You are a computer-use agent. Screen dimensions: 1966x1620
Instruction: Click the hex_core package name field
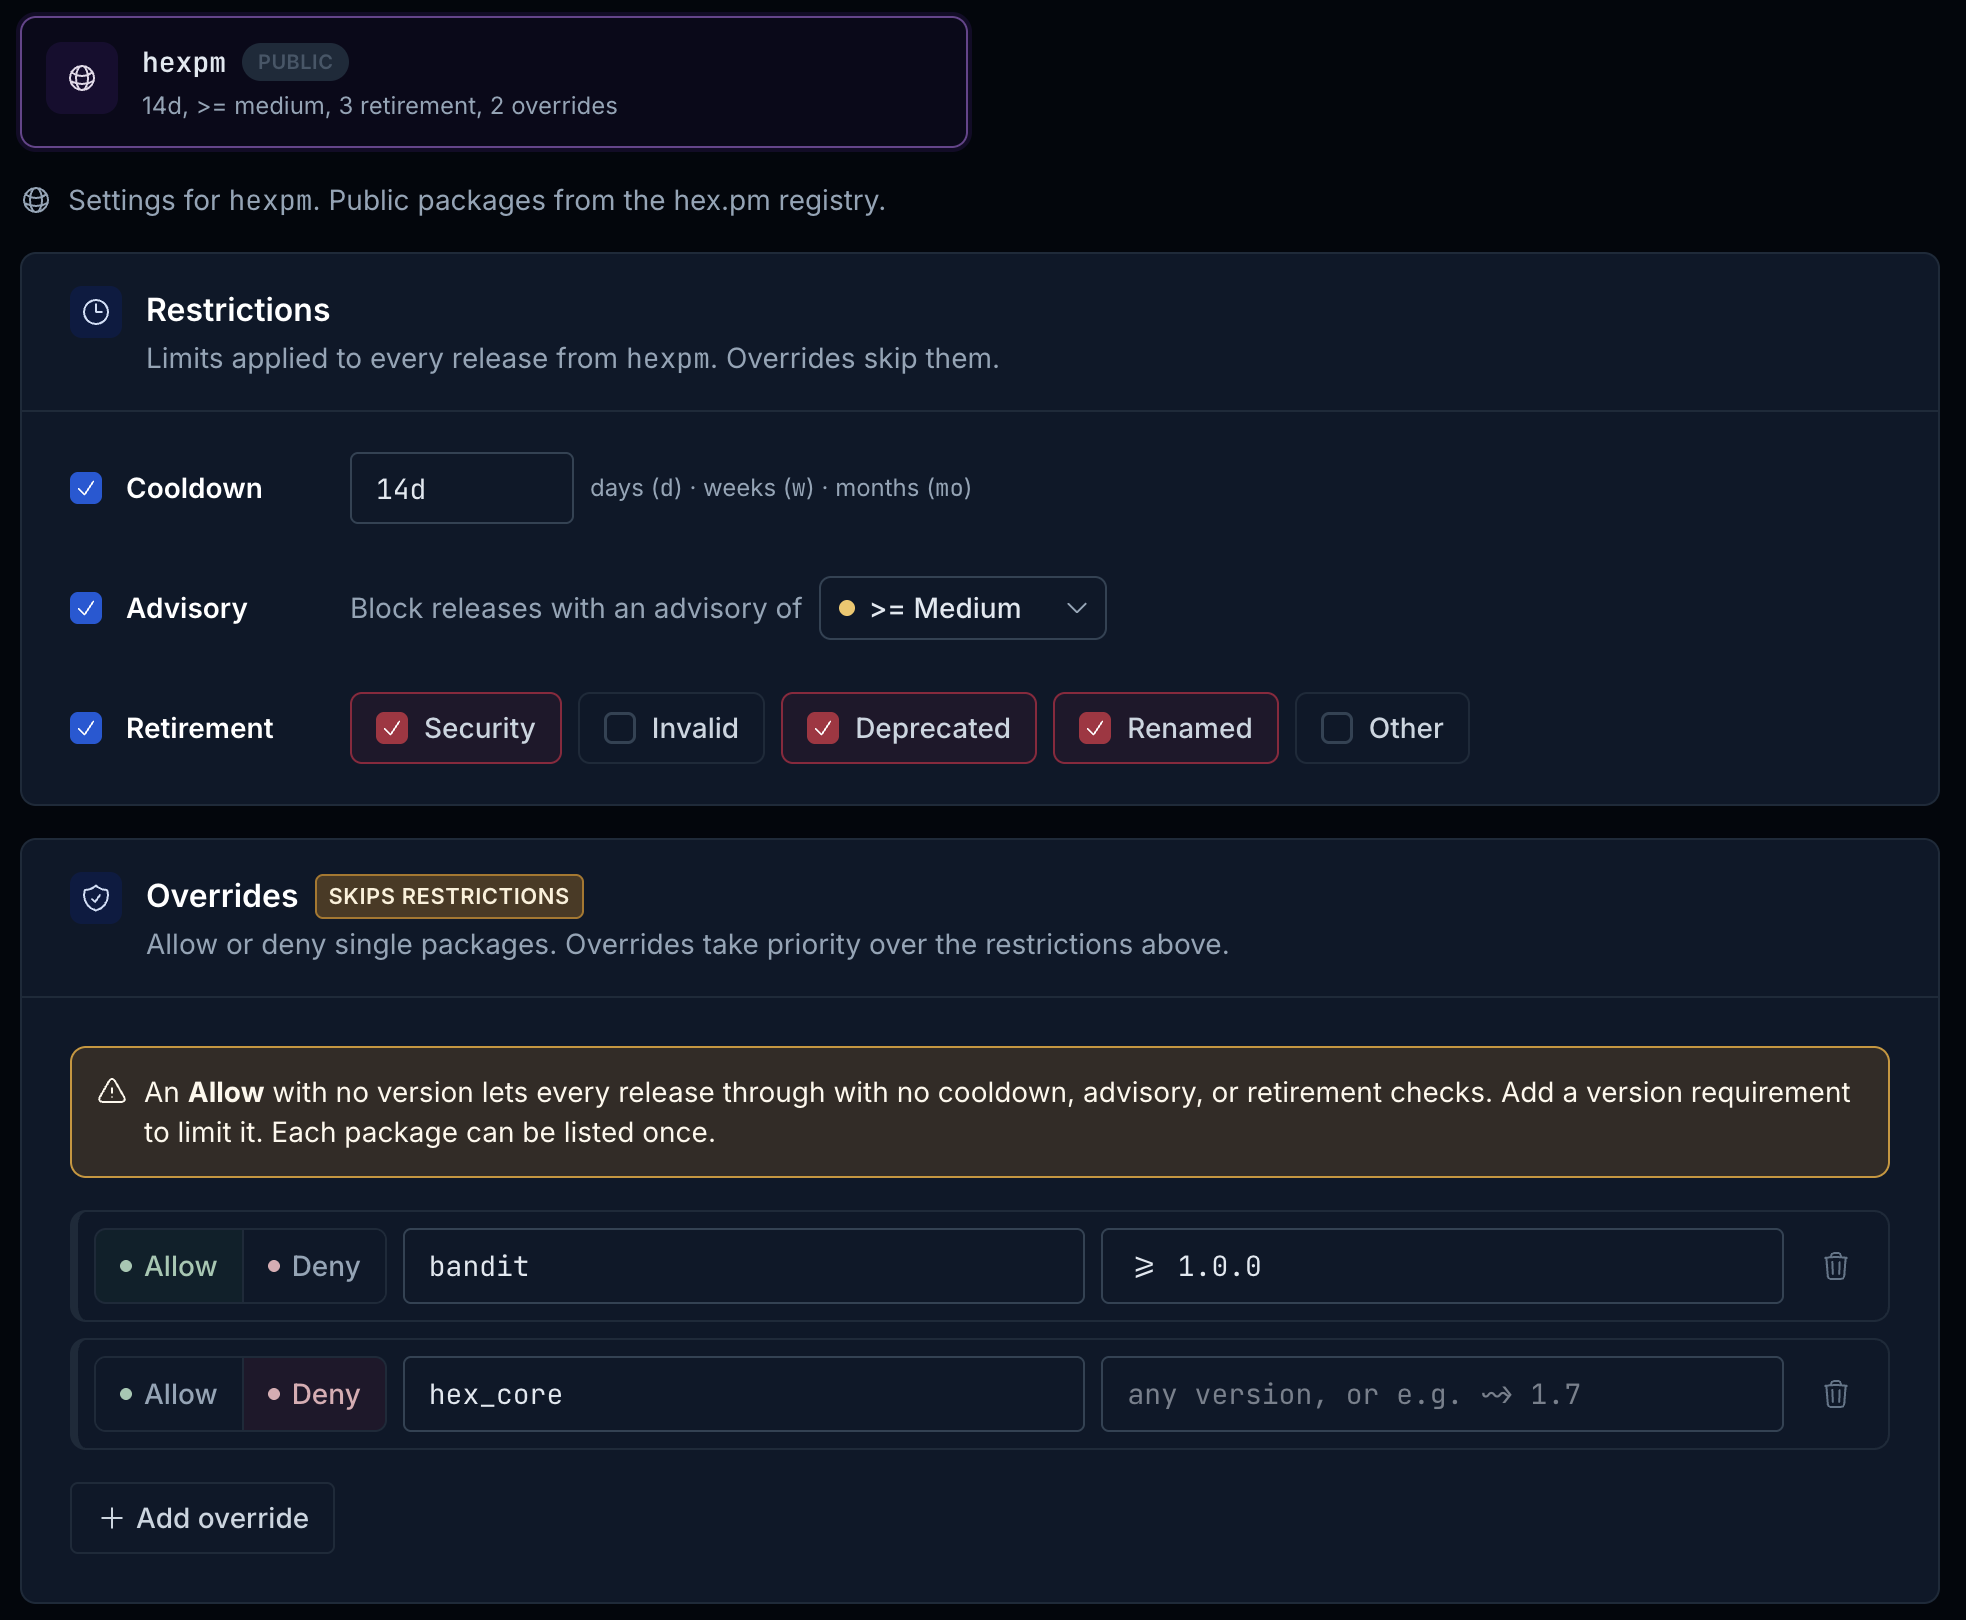click(x=744, y=1394)
